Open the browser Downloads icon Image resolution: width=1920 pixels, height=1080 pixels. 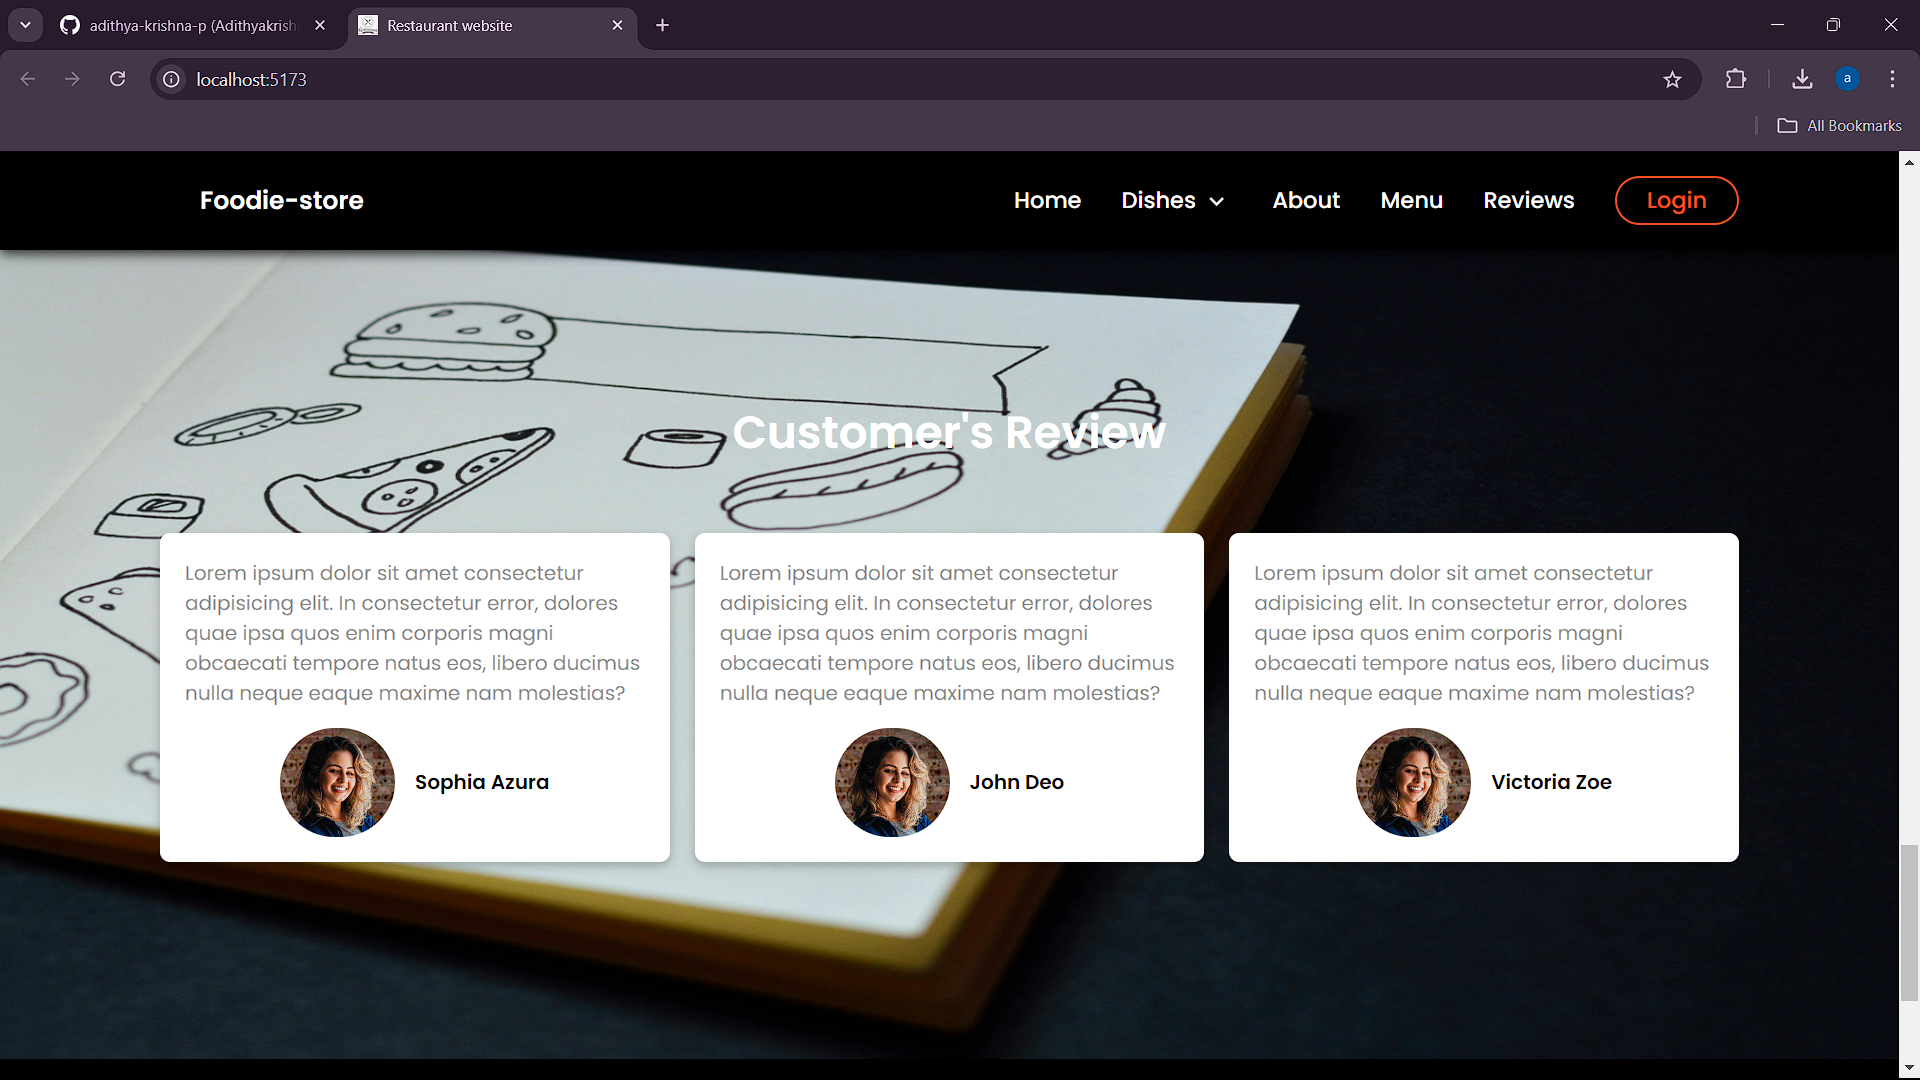(1802, 79)
